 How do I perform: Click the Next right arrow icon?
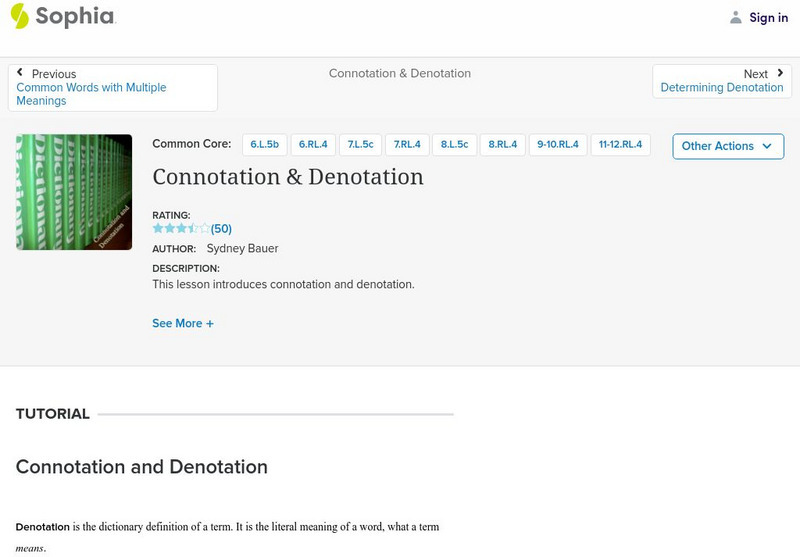click(780, 73)
